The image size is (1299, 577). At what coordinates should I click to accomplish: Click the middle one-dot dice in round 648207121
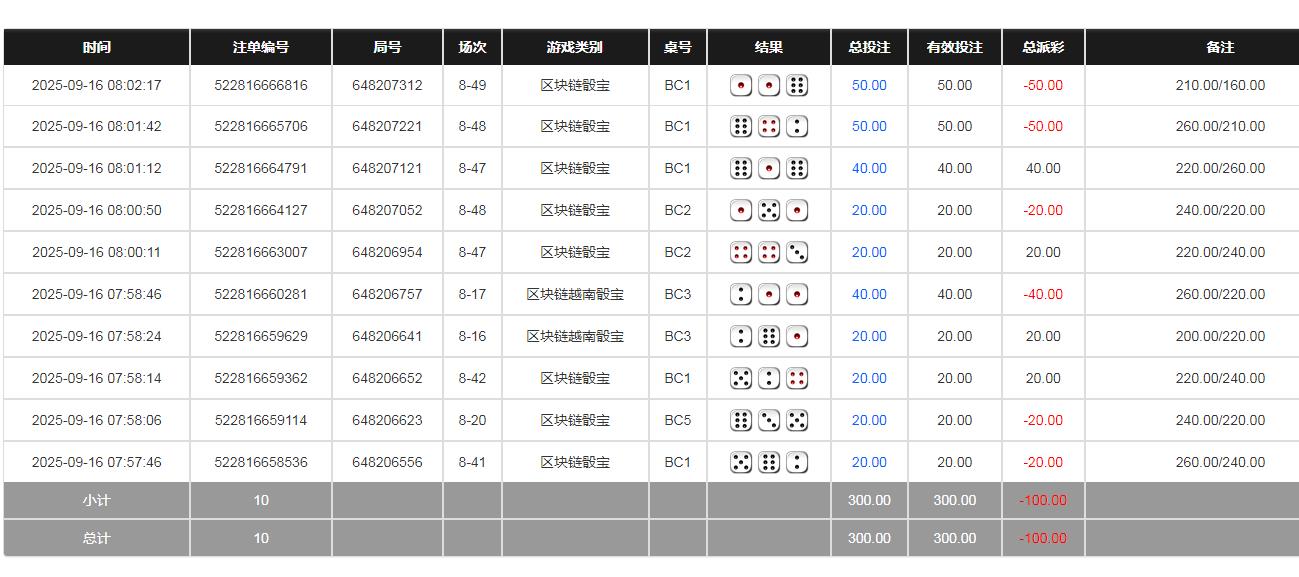point(768,168)
